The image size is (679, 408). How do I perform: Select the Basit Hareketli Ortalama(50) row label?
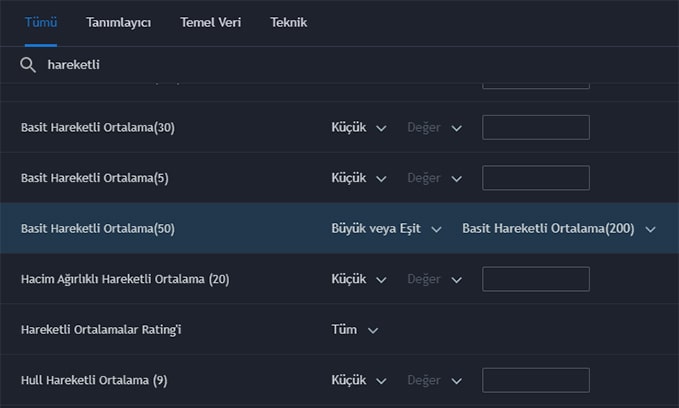98,229
